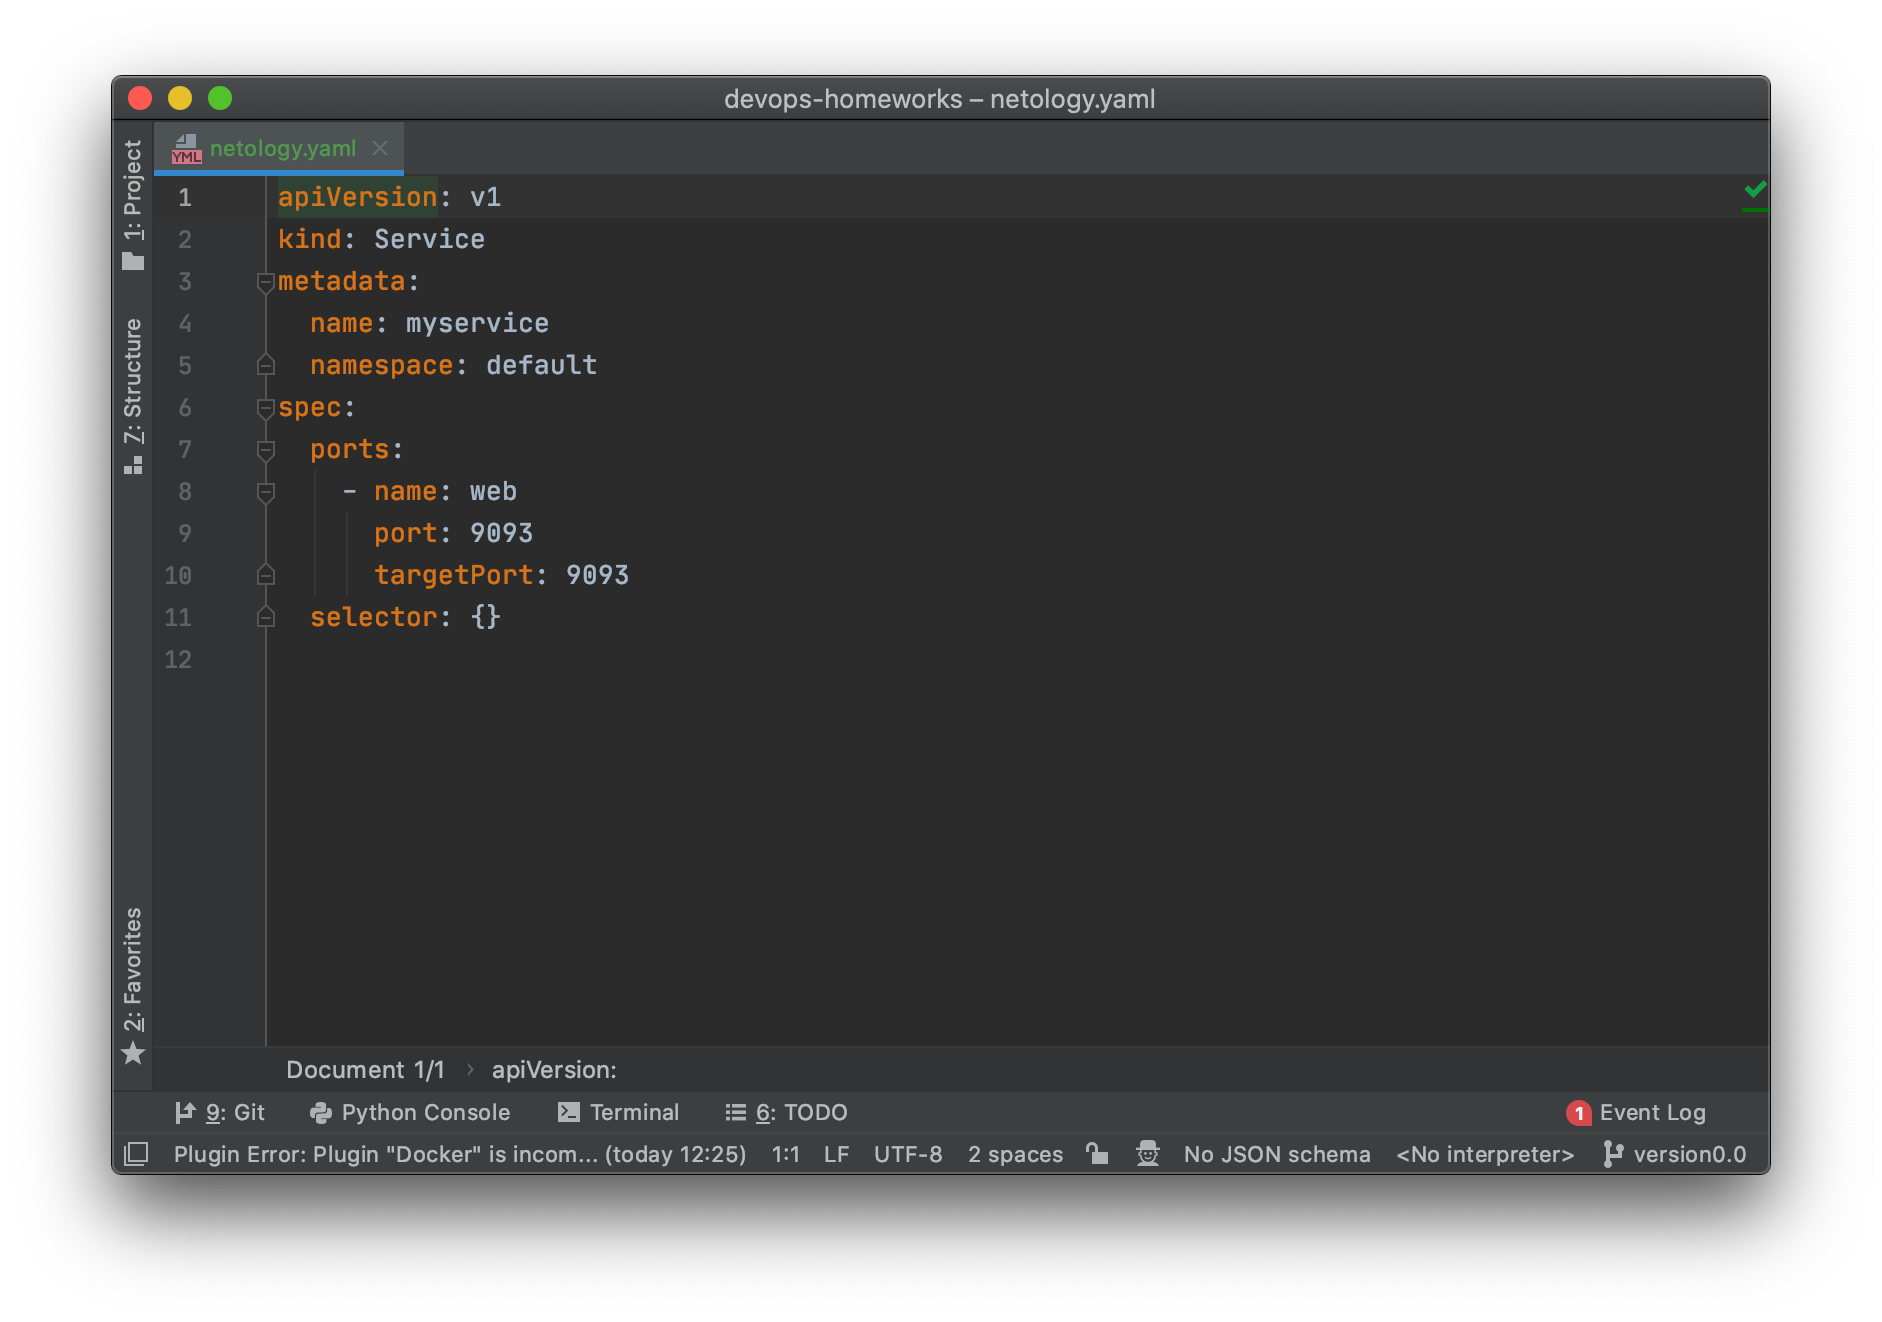Open the Git tool window
The image size is (1882, 1322).
pyautogui.click(x=220, y=1112)
